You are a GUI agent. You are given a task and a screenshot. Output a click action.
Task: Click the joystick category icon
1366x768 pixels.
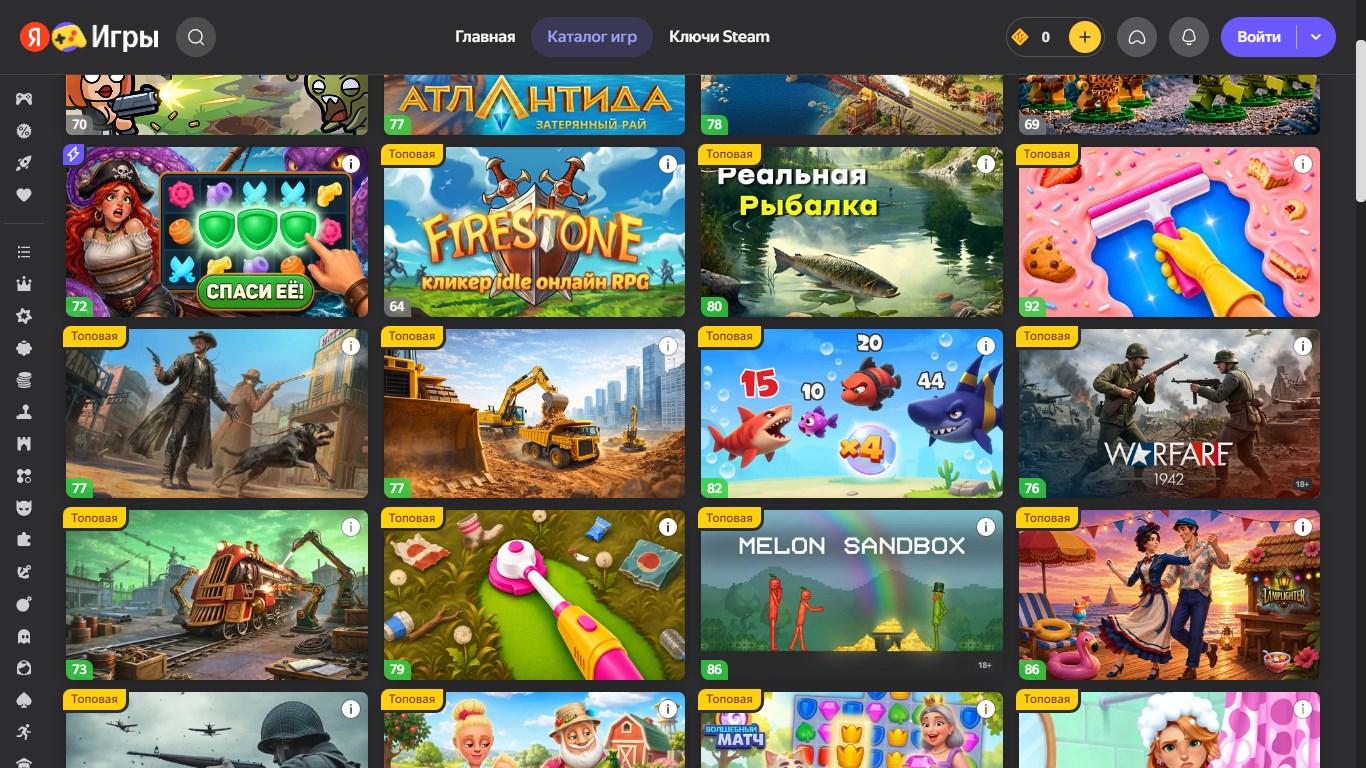(24, 412)
